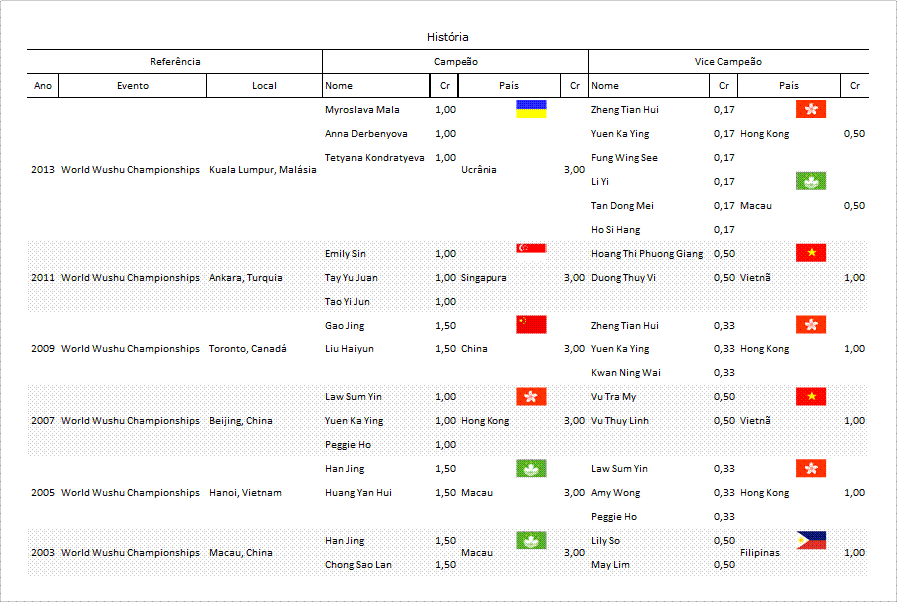
Task: Click Hong Kong flag beside Zheng Tian Hui 0,33
Action: pyautogui.click(x=811, y=324)
